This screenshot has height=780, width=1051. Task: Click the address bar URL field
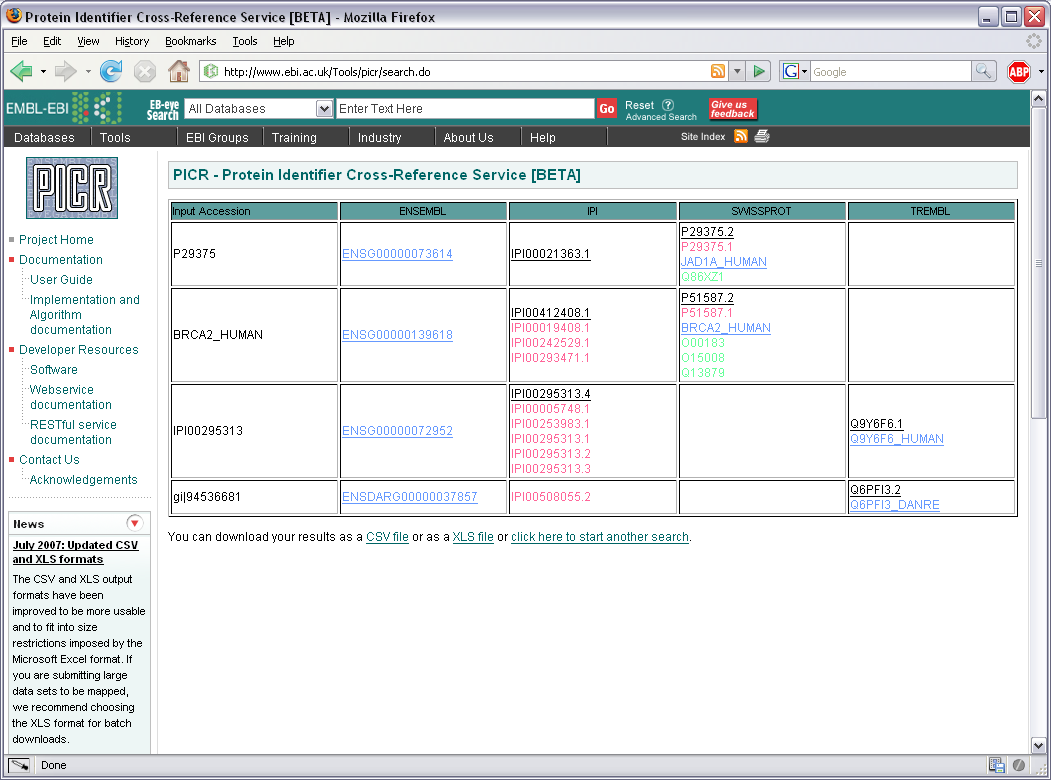(465, 71)
